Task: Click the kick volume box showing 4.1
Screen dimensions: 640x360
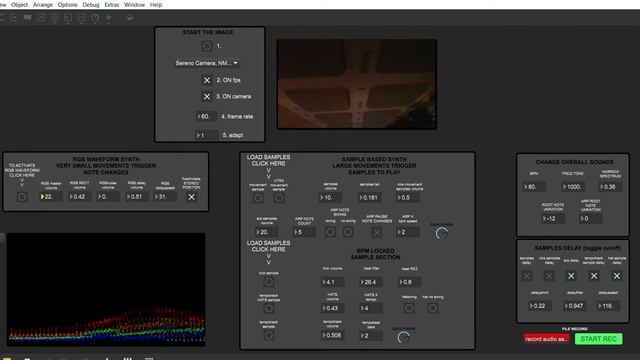Action: [x=332, y=282]
